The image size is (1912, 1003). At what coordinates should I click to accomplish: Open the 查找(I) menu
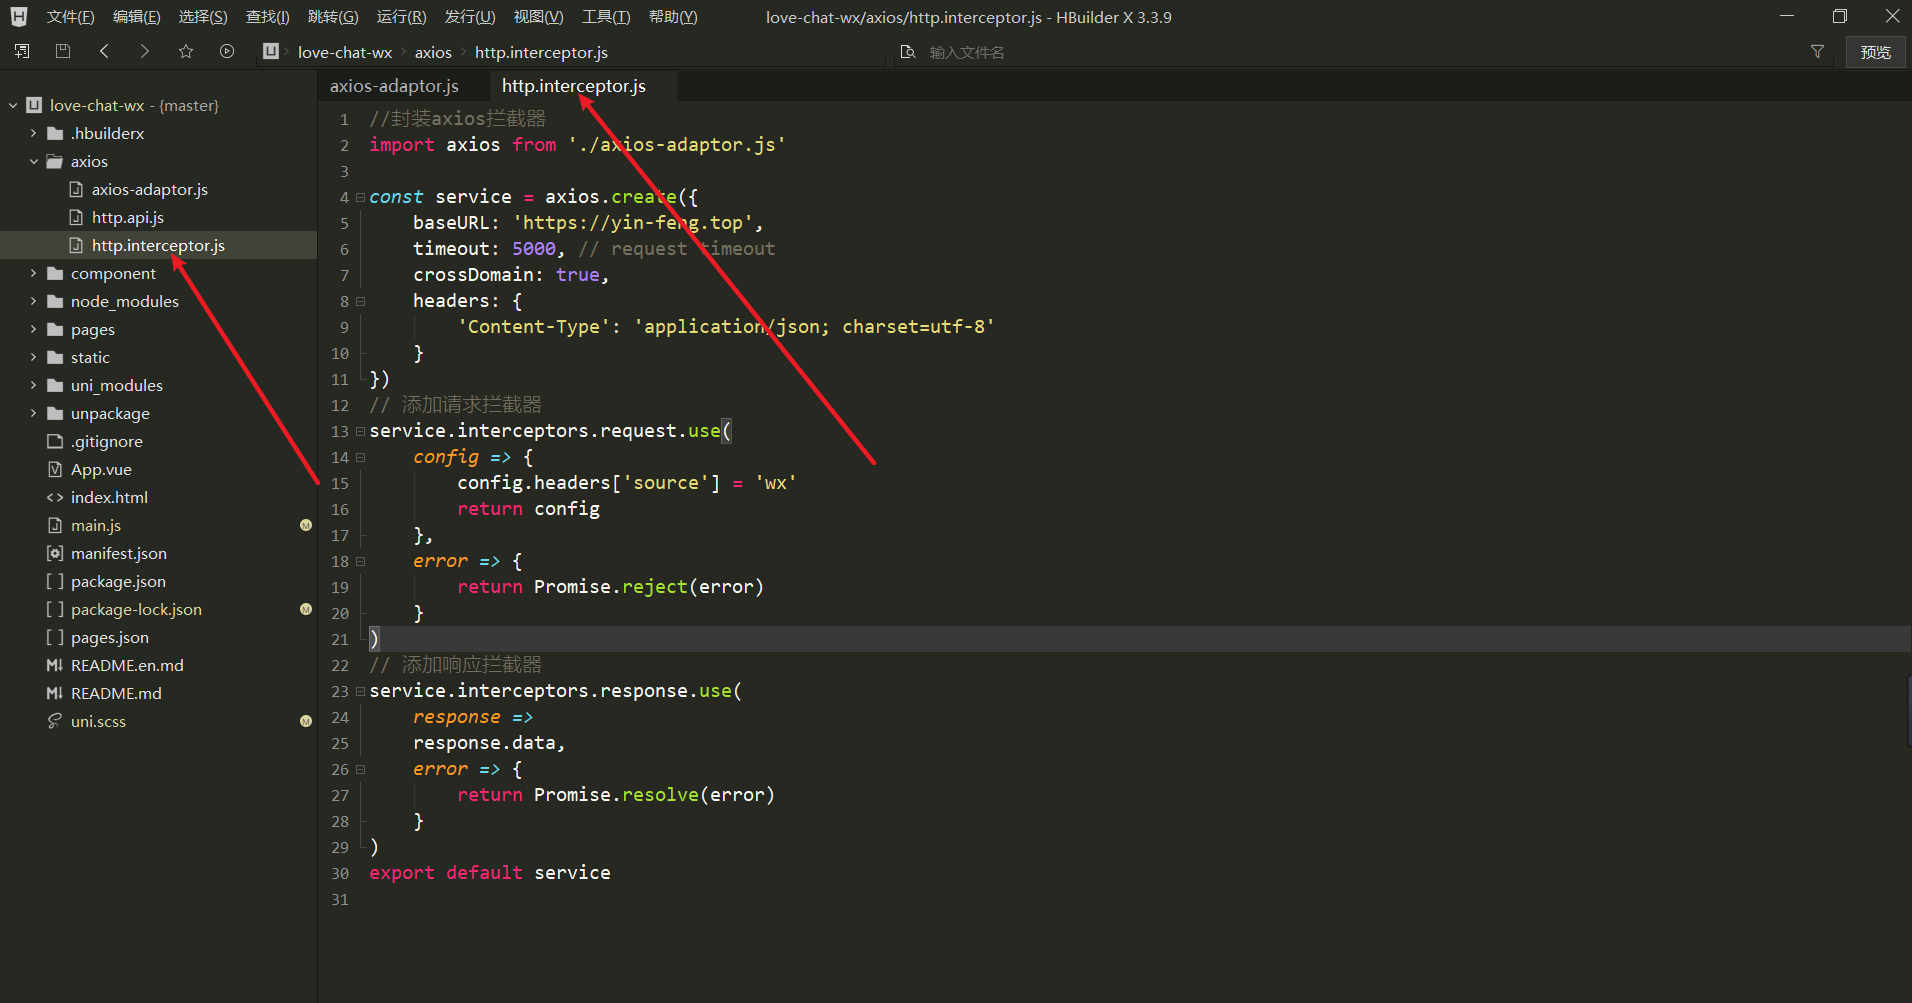point(268,17)
